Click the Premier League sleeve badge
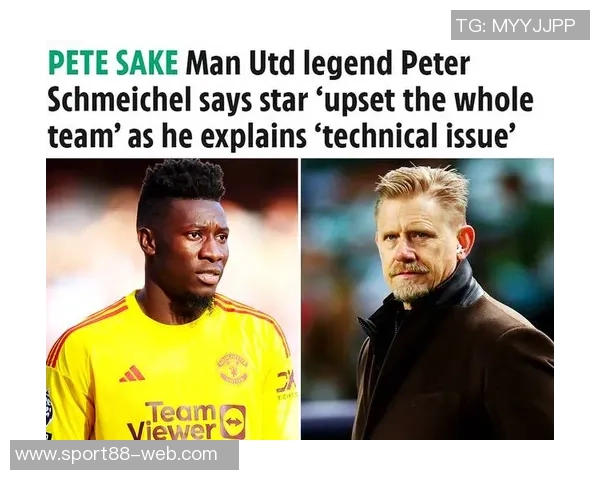Image resolution: width=600 pixels, height=480 pixels. tap(49, 407)
